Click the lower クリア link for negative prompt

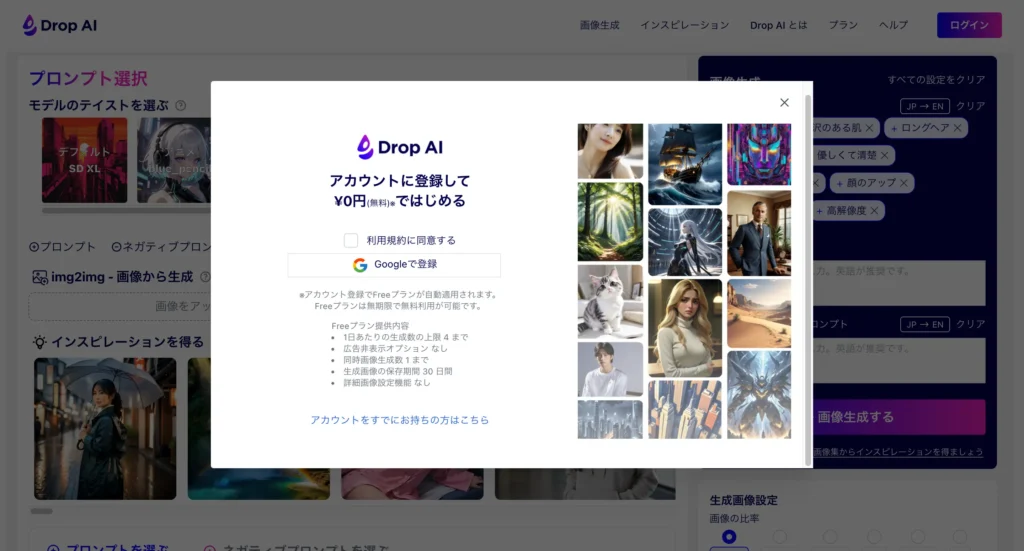[x=970, y=324]
